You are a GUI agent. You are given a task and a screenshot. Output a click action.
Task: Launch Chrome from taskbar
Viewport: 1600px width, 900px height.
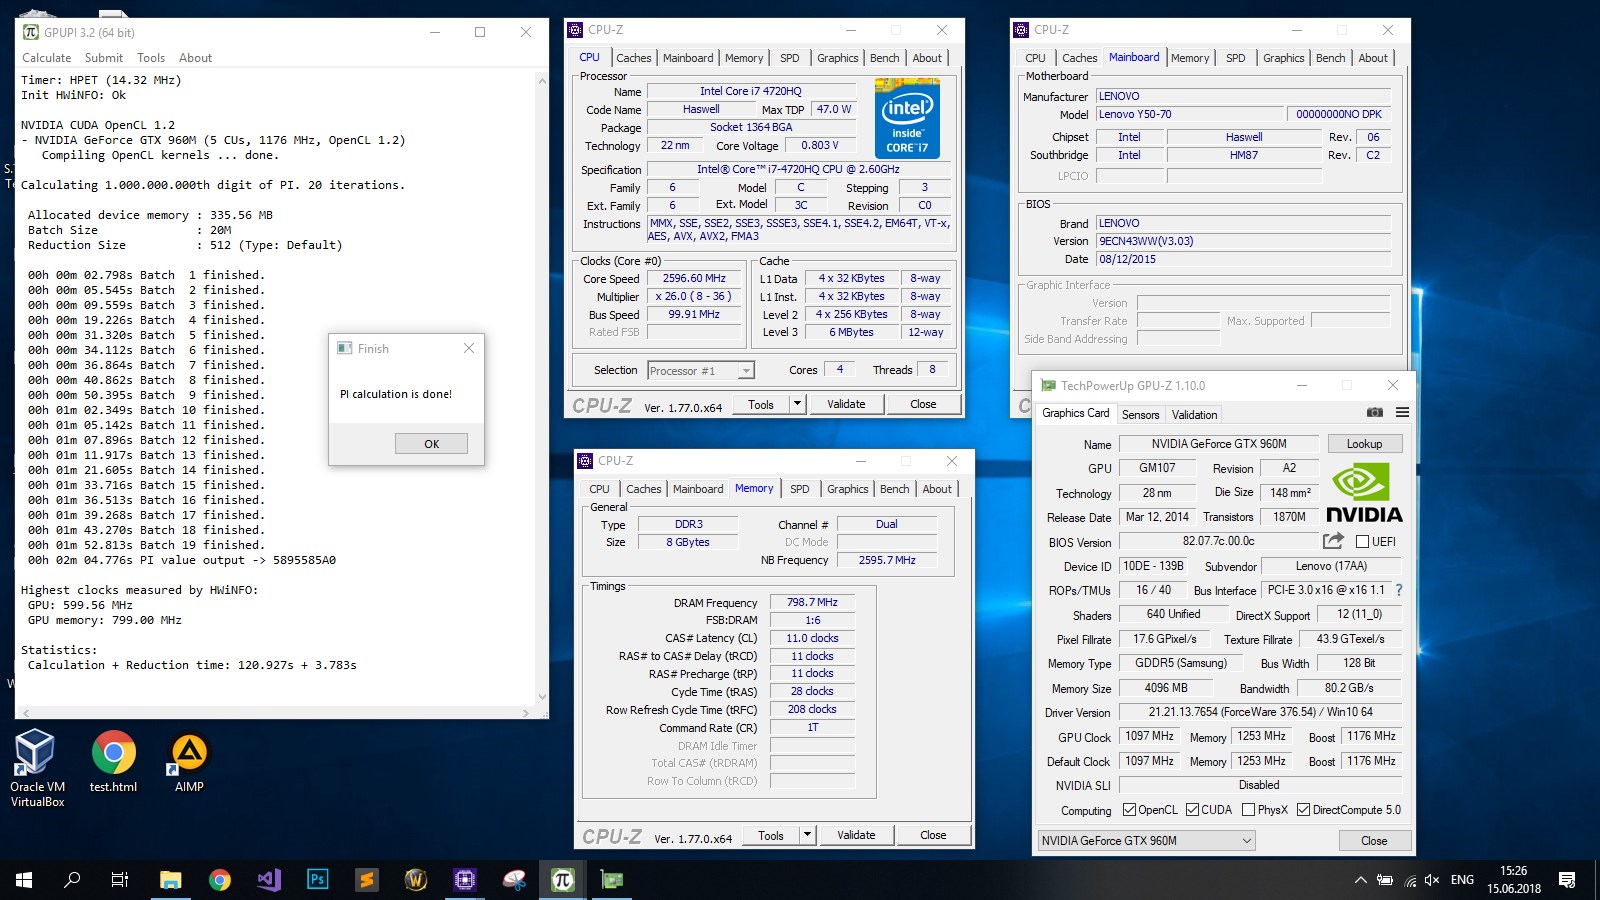220,880
